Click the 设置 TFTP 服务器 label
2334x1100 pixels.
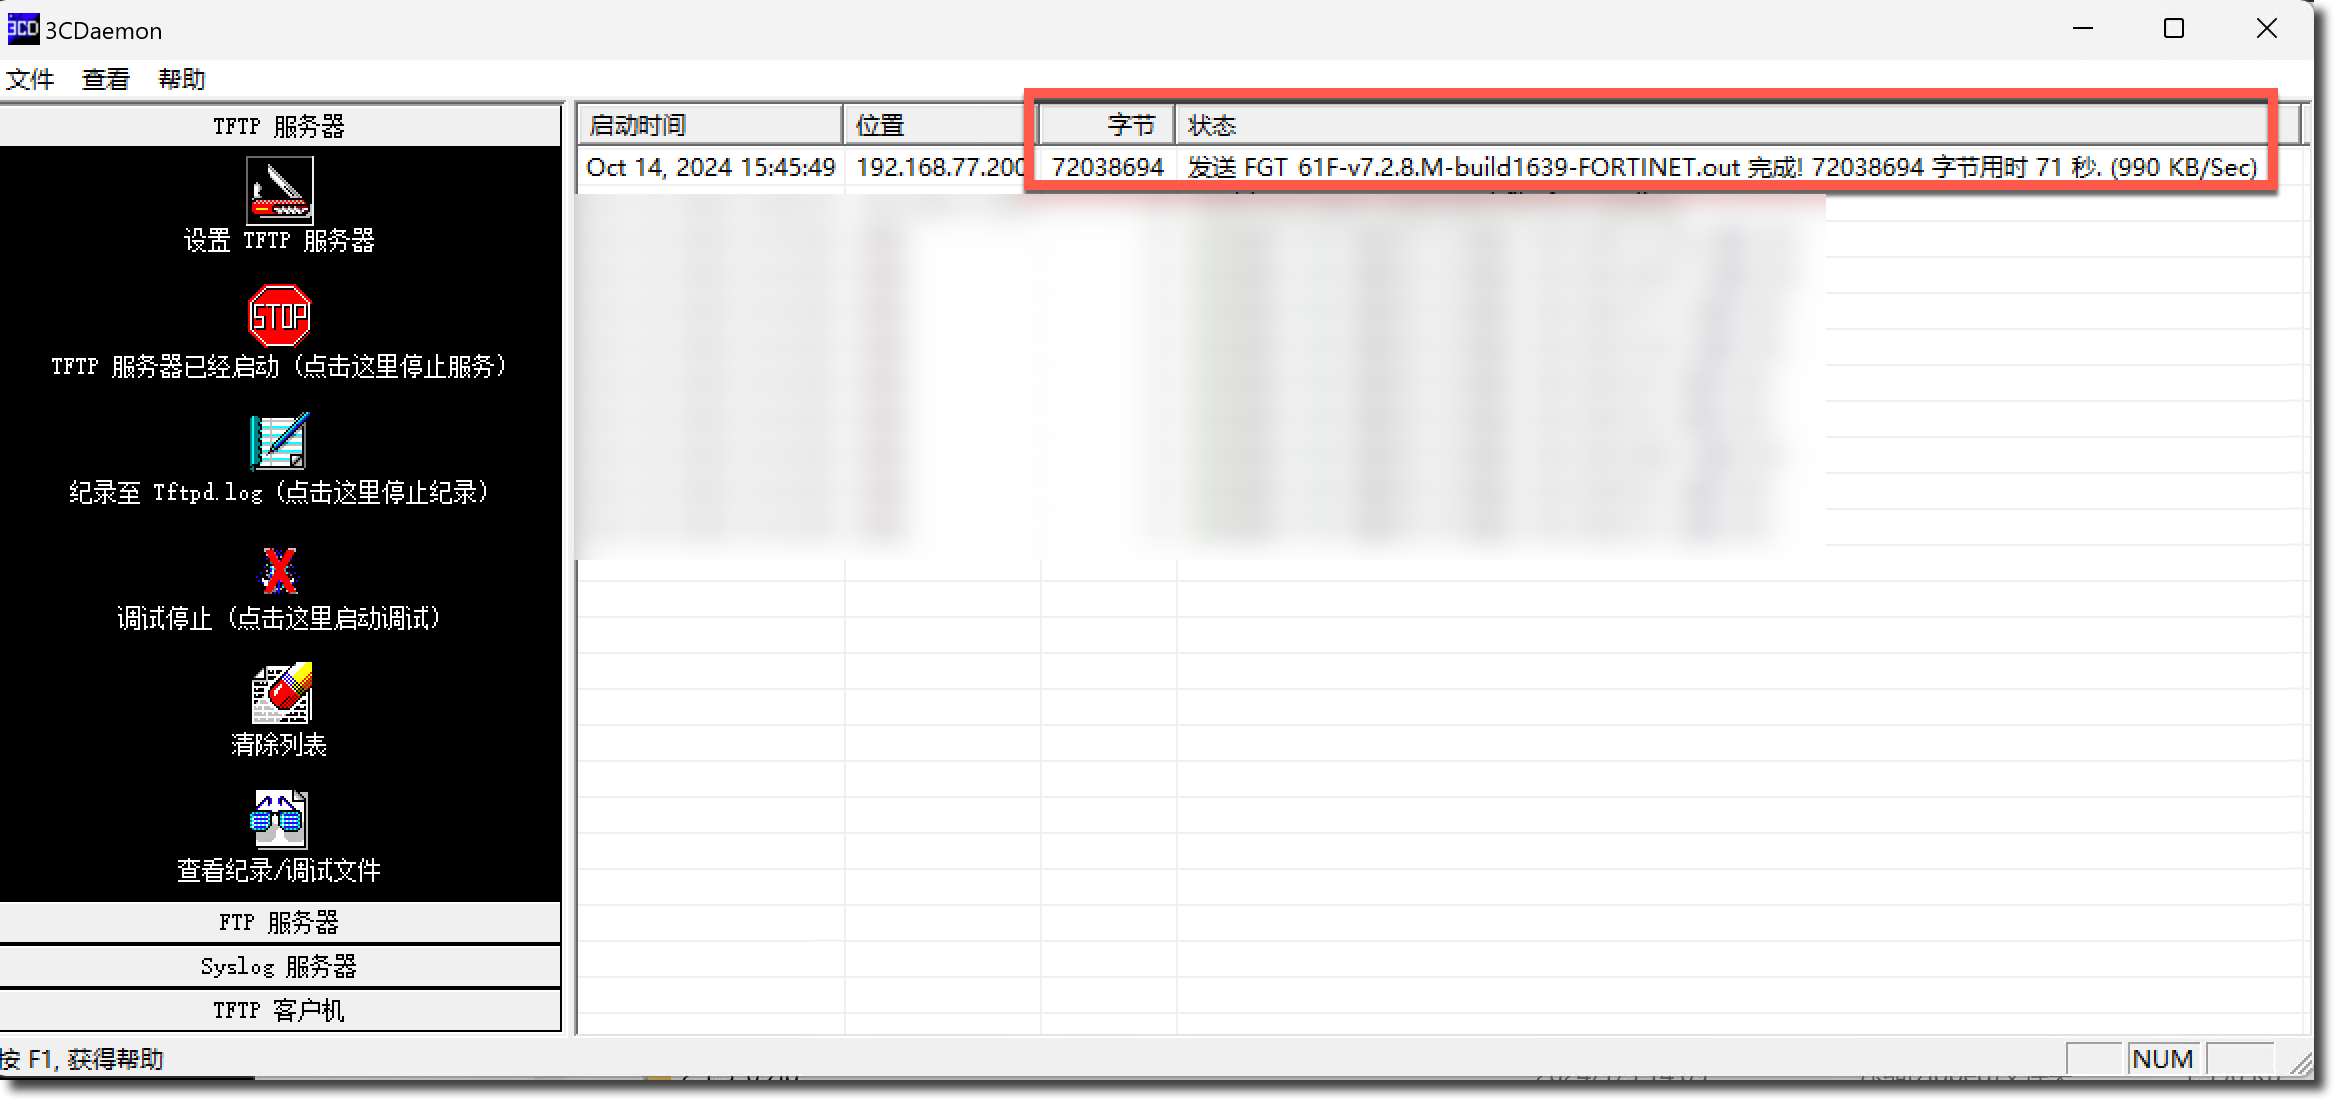(280, 240)
